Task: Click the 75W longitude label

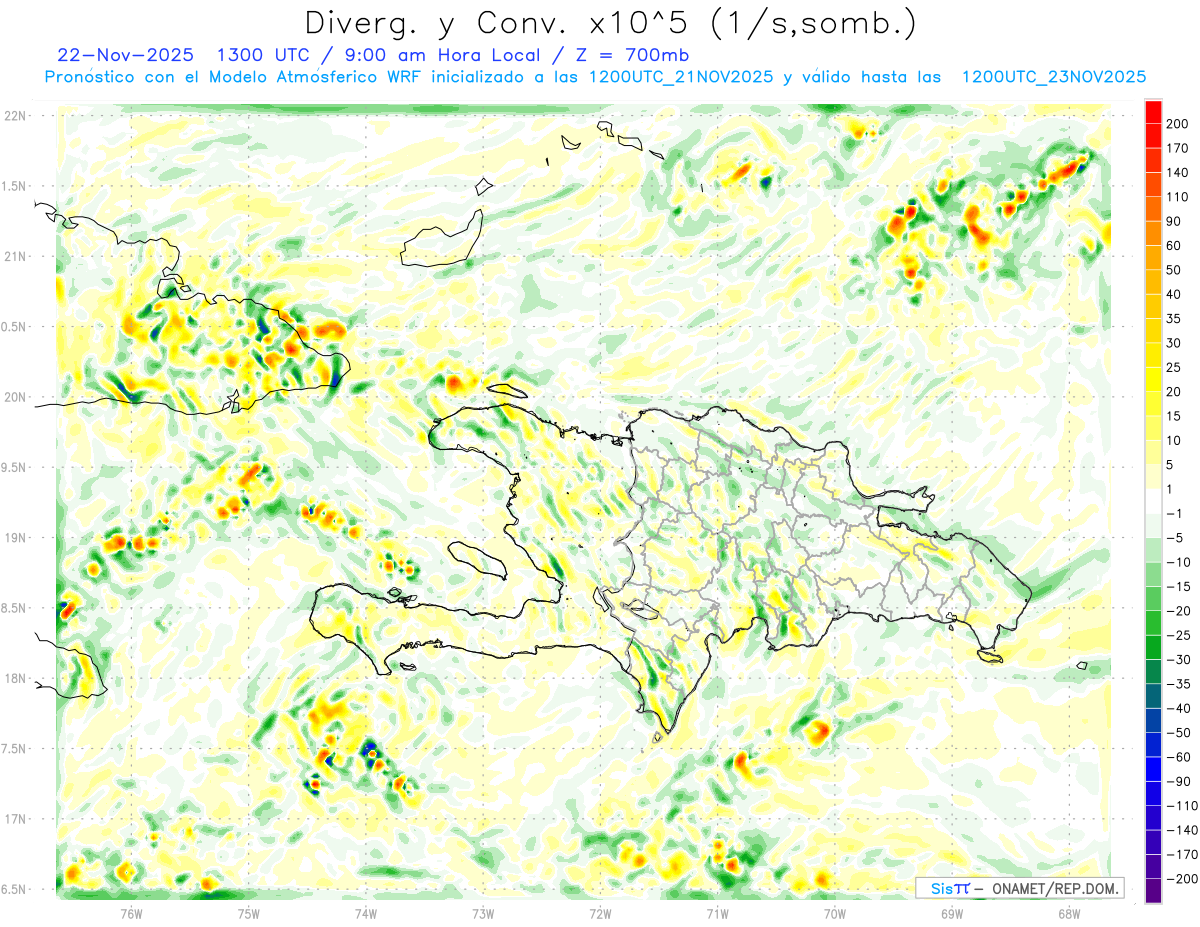Action: click(249, 913)
